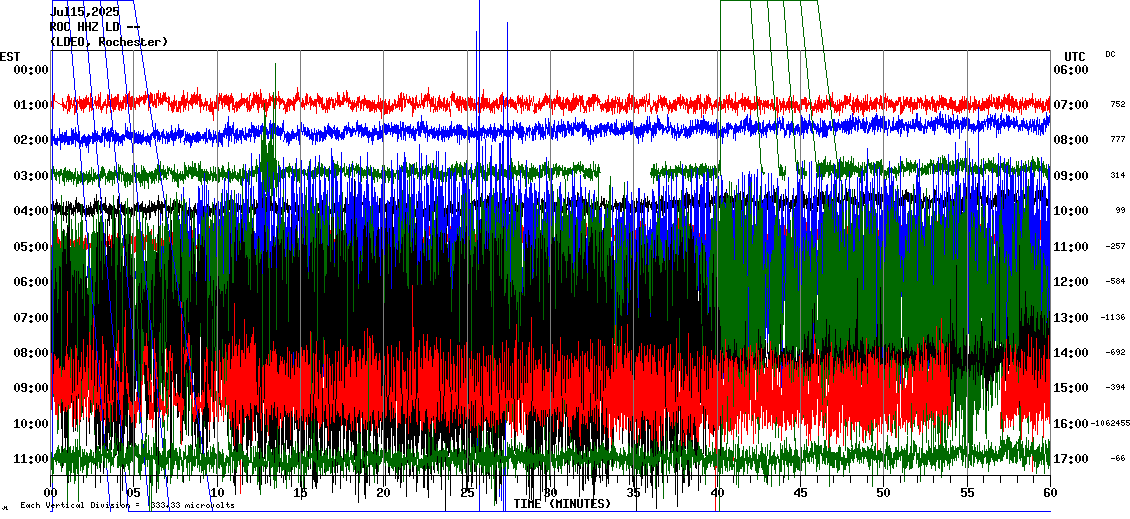Click the (LDEO, Rochester) location text

[x=108, y=42]
